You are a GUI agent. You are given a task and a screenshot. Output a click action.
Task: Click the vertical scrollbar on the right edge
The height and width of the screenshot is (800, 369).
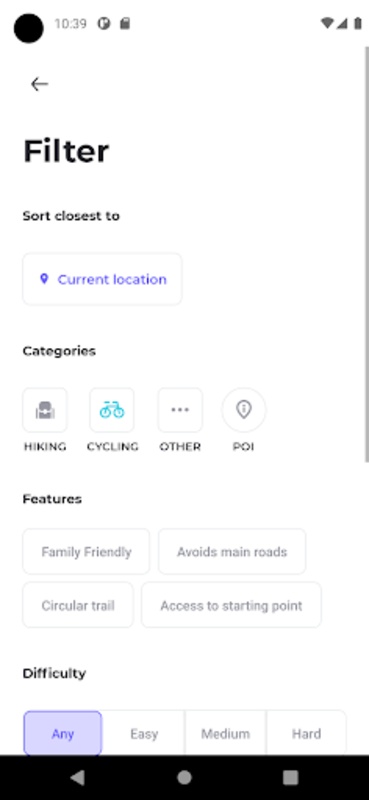pyautogui.click(x=366, y=254)
